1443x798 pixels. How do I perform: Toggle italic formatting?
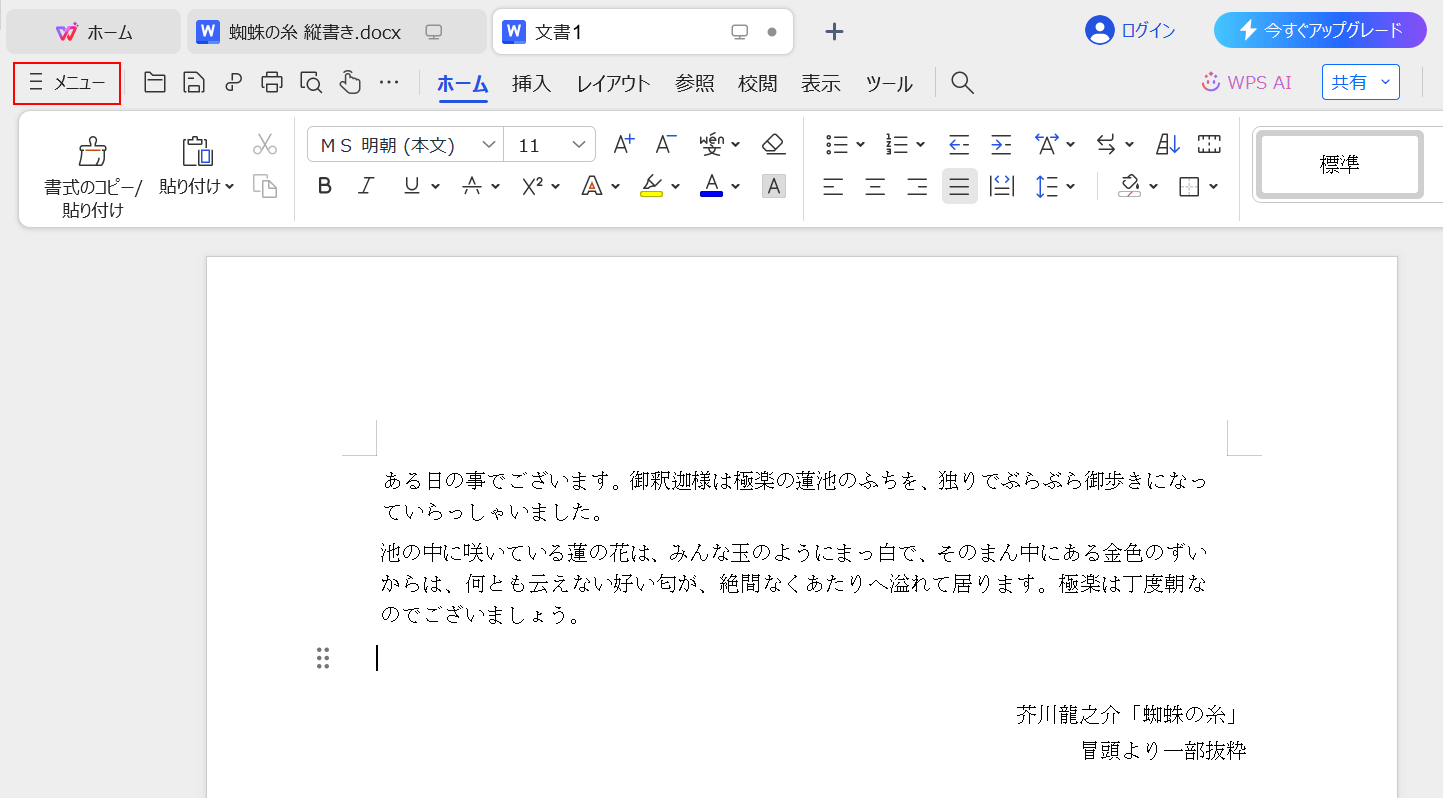click(x=366, y=186)
